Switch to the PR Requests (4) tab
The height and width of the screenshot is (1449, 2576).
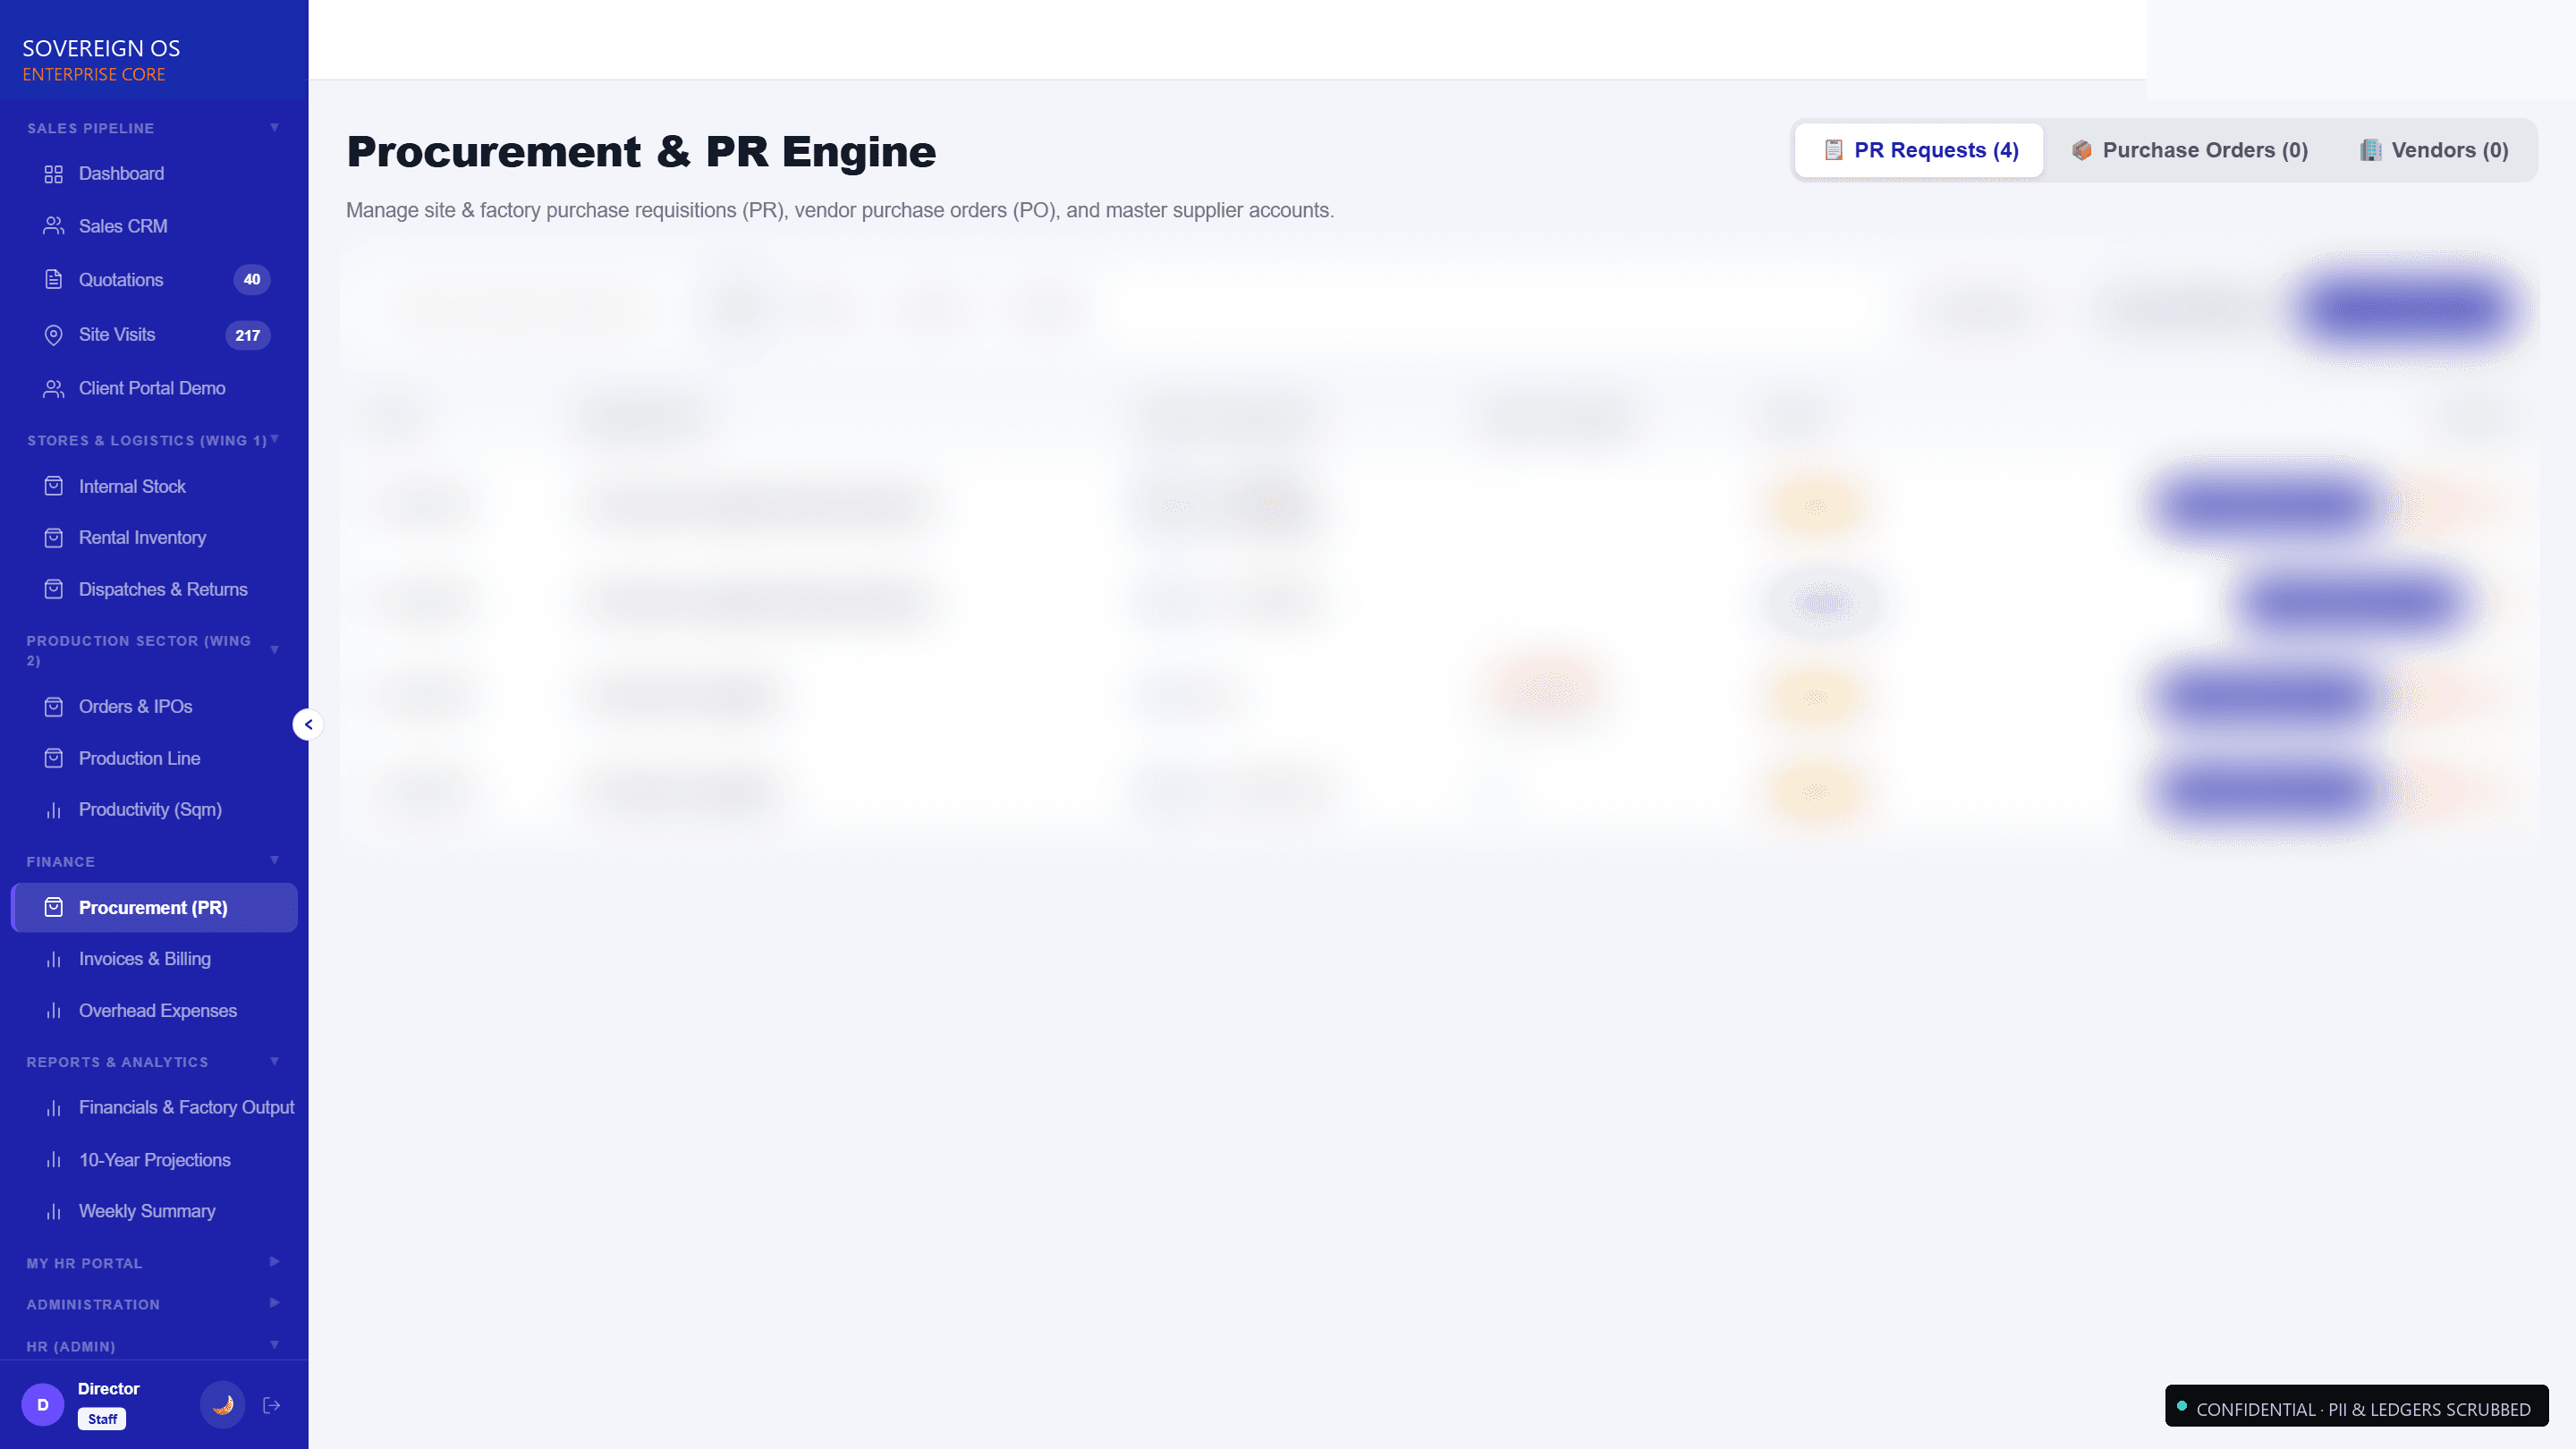[x=1919, y=150]
